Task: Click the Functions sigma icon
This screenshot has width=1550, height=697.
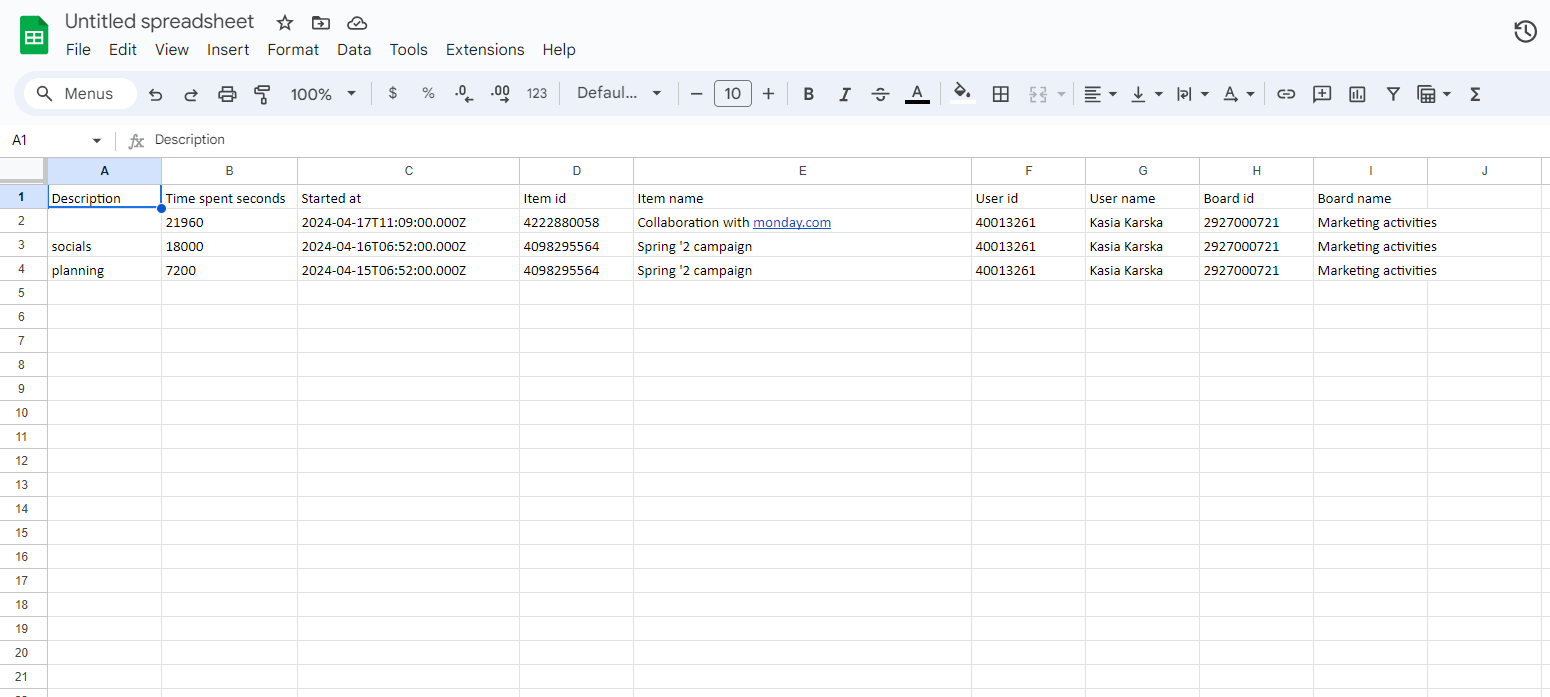Action: (1475, 93)
